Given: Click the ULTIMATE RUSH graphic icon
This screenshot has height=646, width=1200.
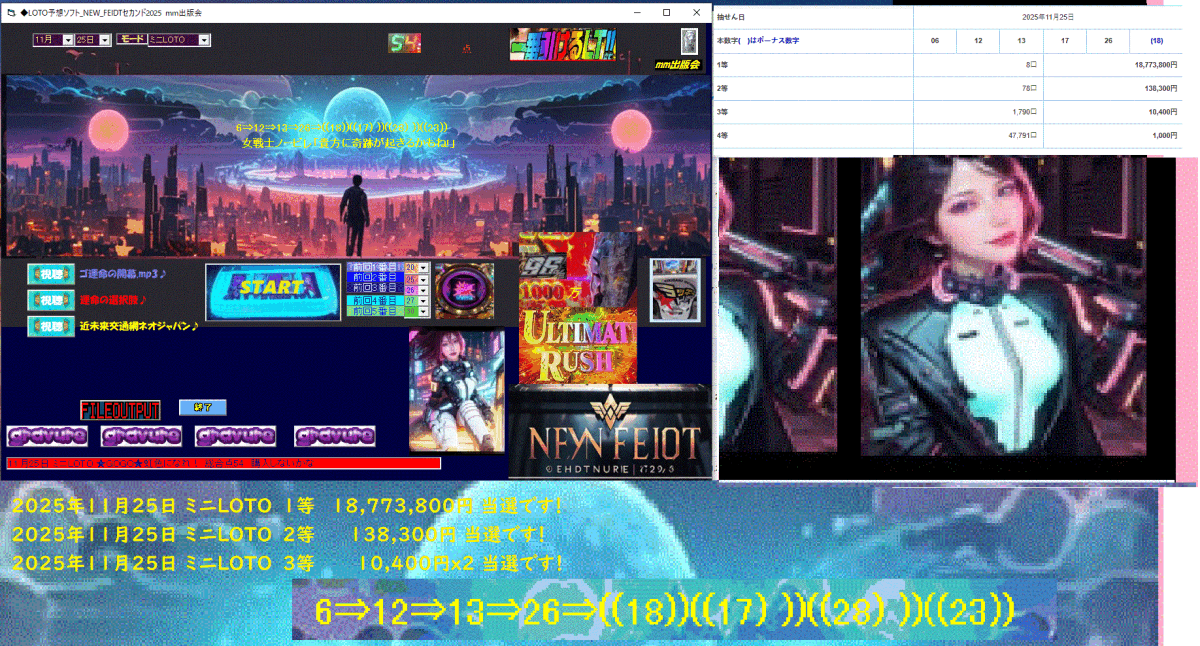Looking at the screenshot, I should pos(578,345).
